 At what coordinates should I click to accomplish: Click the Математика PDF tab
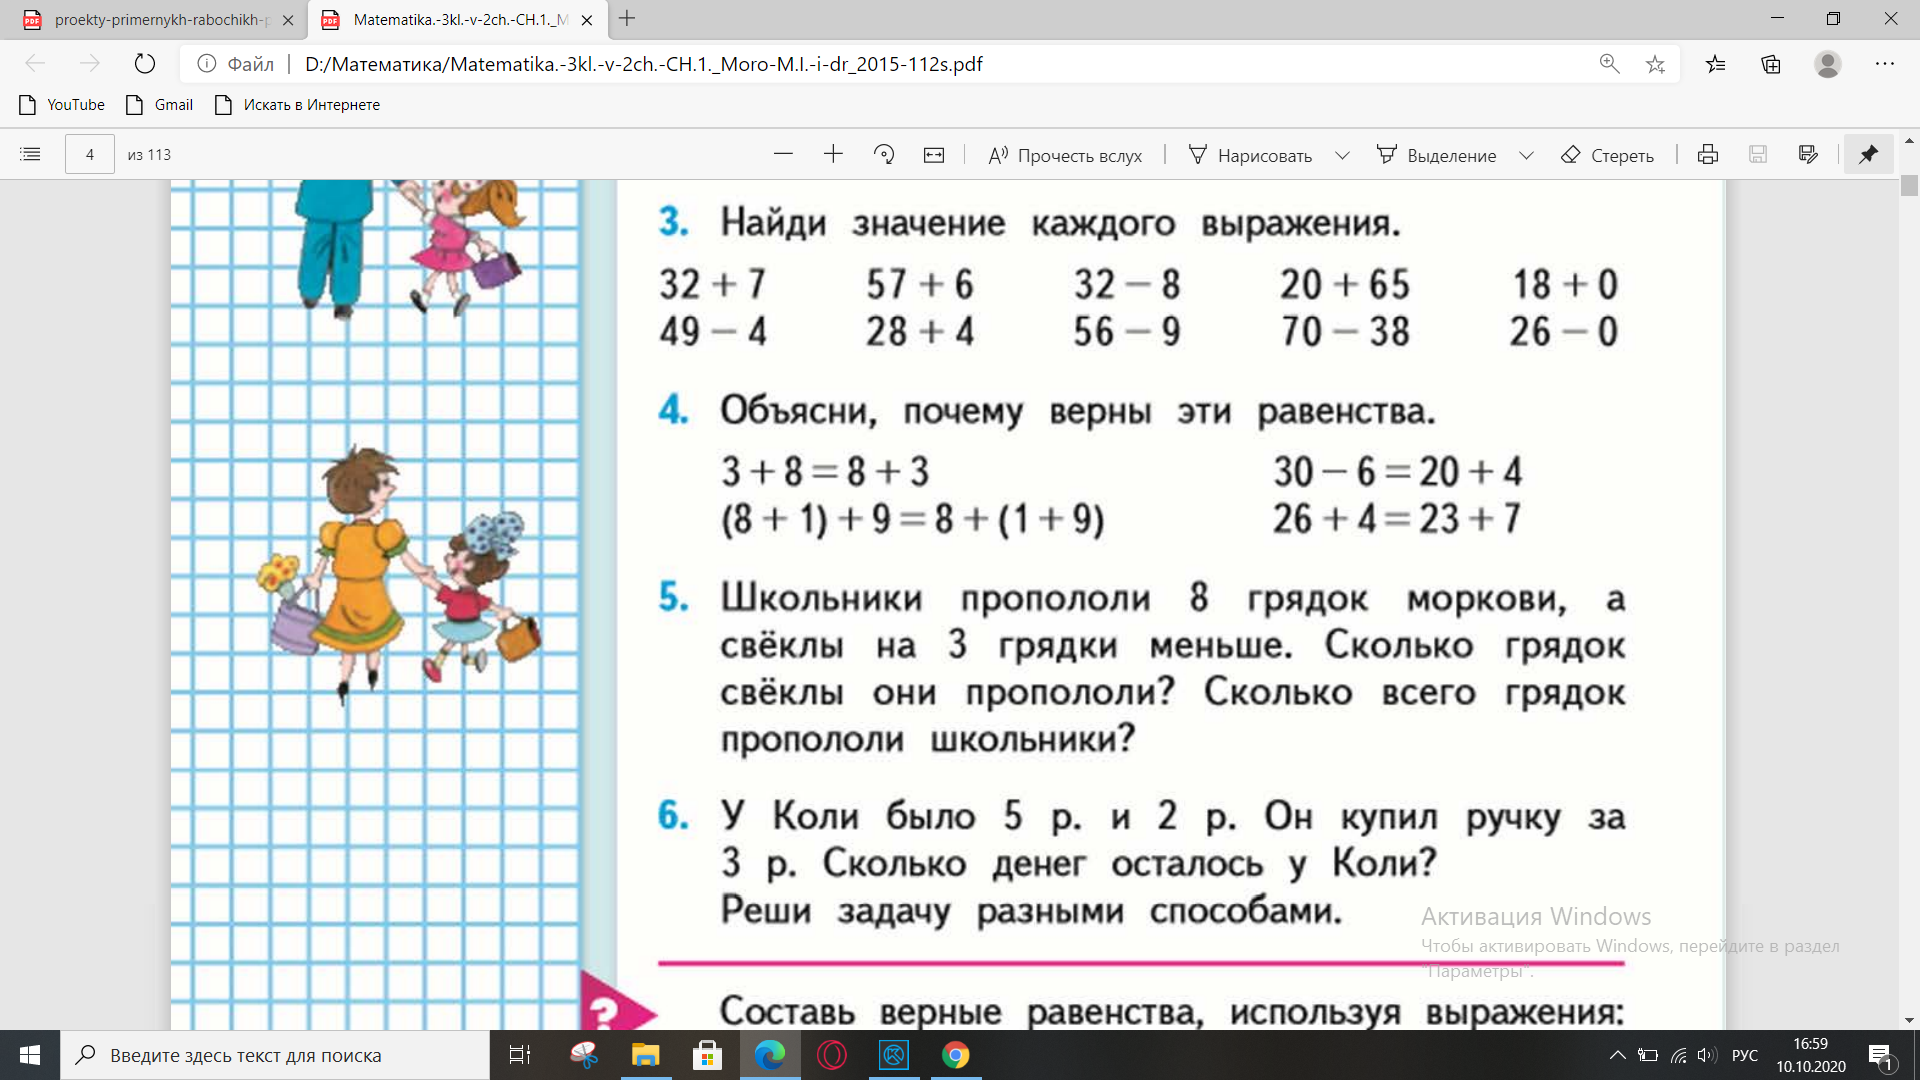click(454, 18)
